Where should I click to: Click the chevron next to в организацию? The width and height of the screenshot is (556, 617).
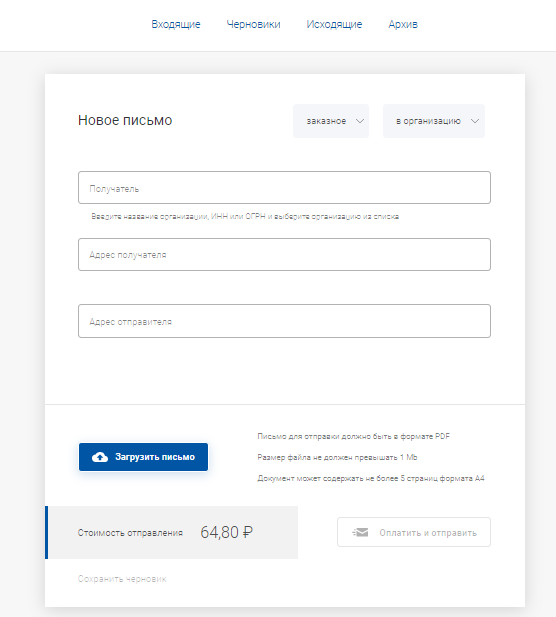(475, 121)
